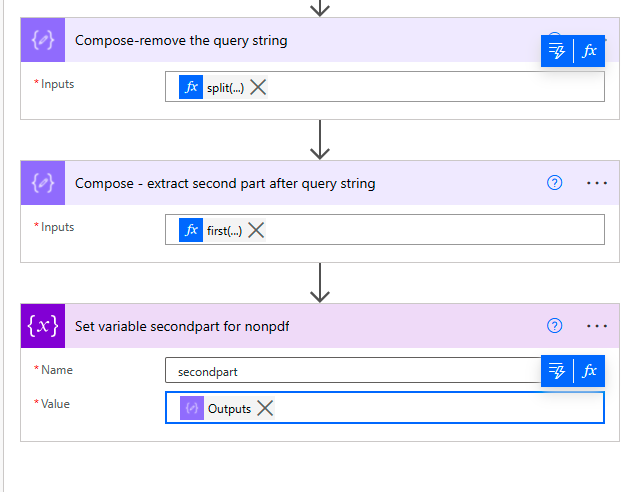Open the ellipsis menu on Set variable secondpart

(x=597, y=326)
